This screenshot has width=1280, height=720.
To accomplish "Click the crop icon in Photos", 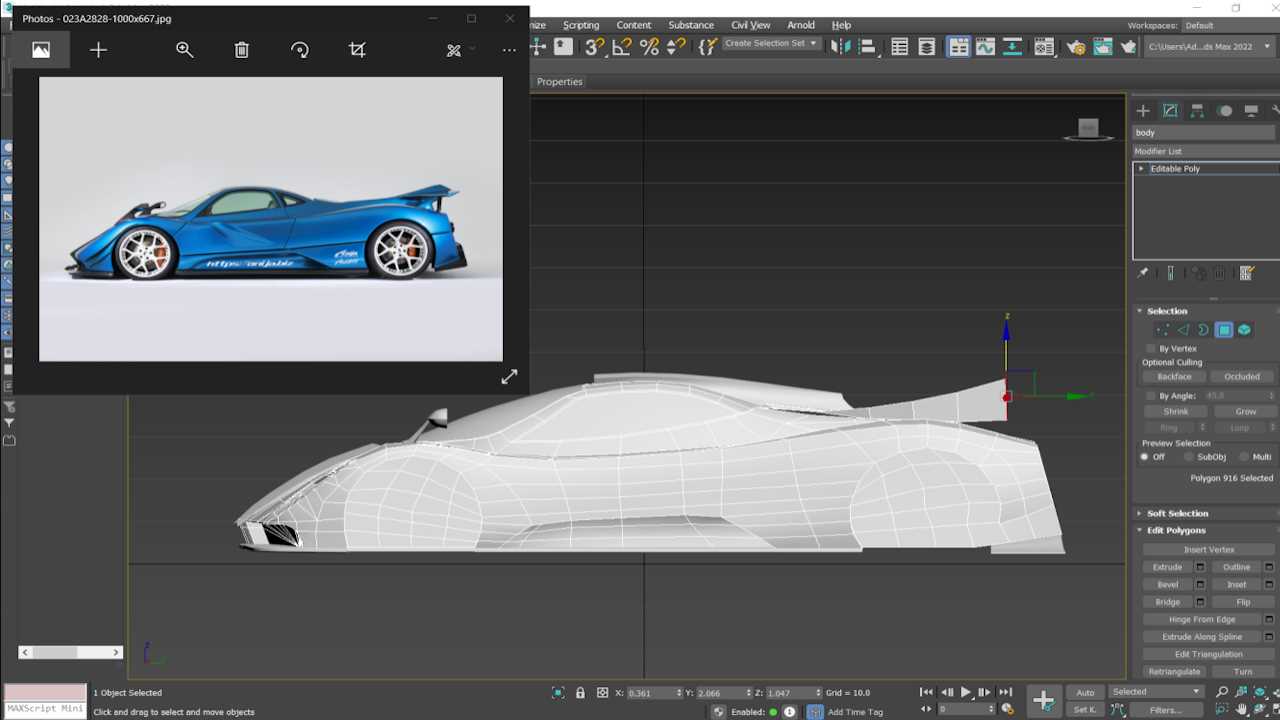I will pos(357,50).
